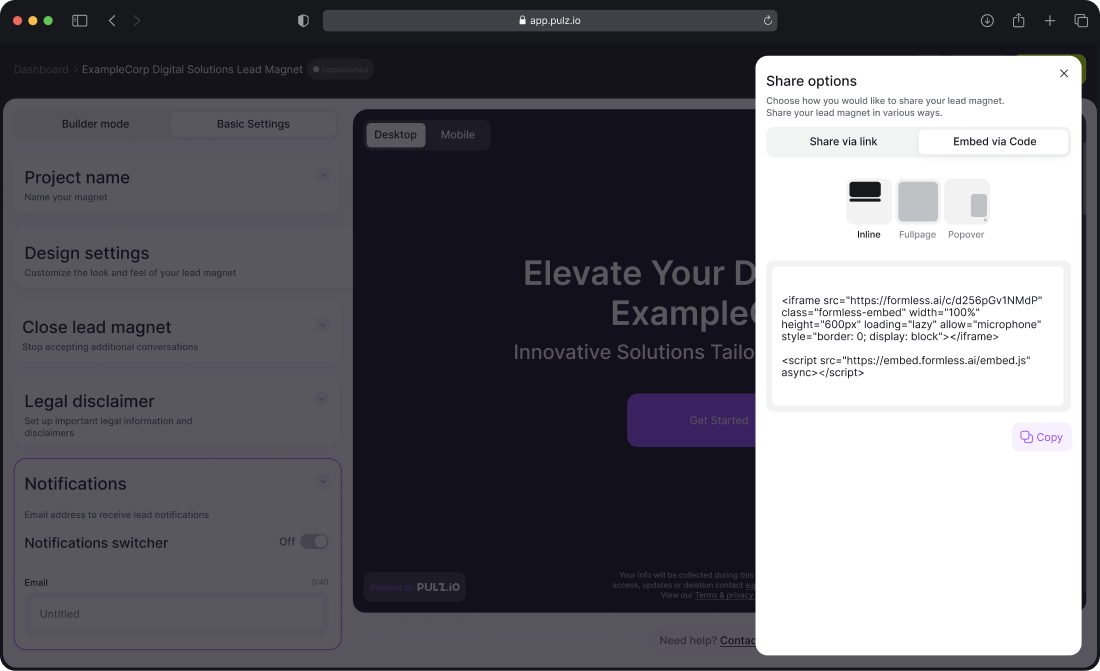Image resolution: width=1100 pixels, height=671 pixels.
Task: Open Basic Settings tab
Action: [x=253, y=124]
